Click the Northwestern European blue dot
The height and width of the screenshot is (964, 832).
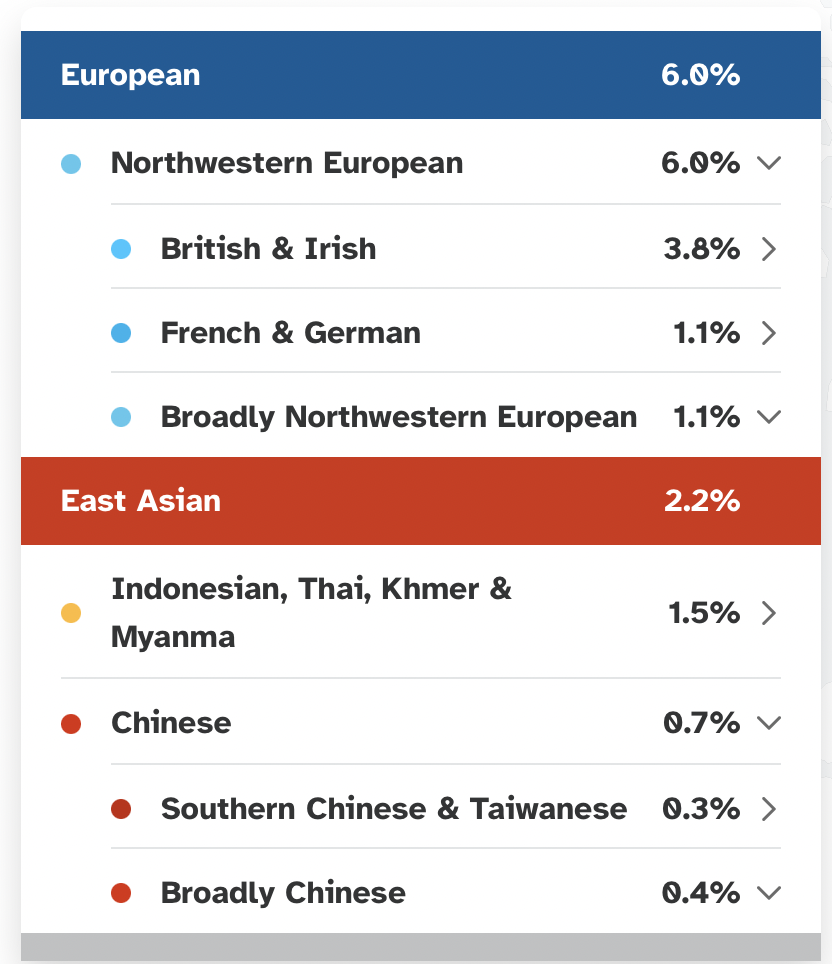(x=71, y=164)
